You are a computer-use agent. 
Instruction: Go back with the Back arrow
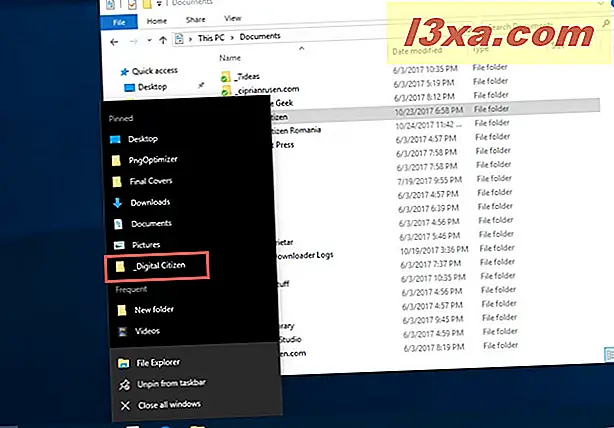pyautogui.click(x=114, y=42)
